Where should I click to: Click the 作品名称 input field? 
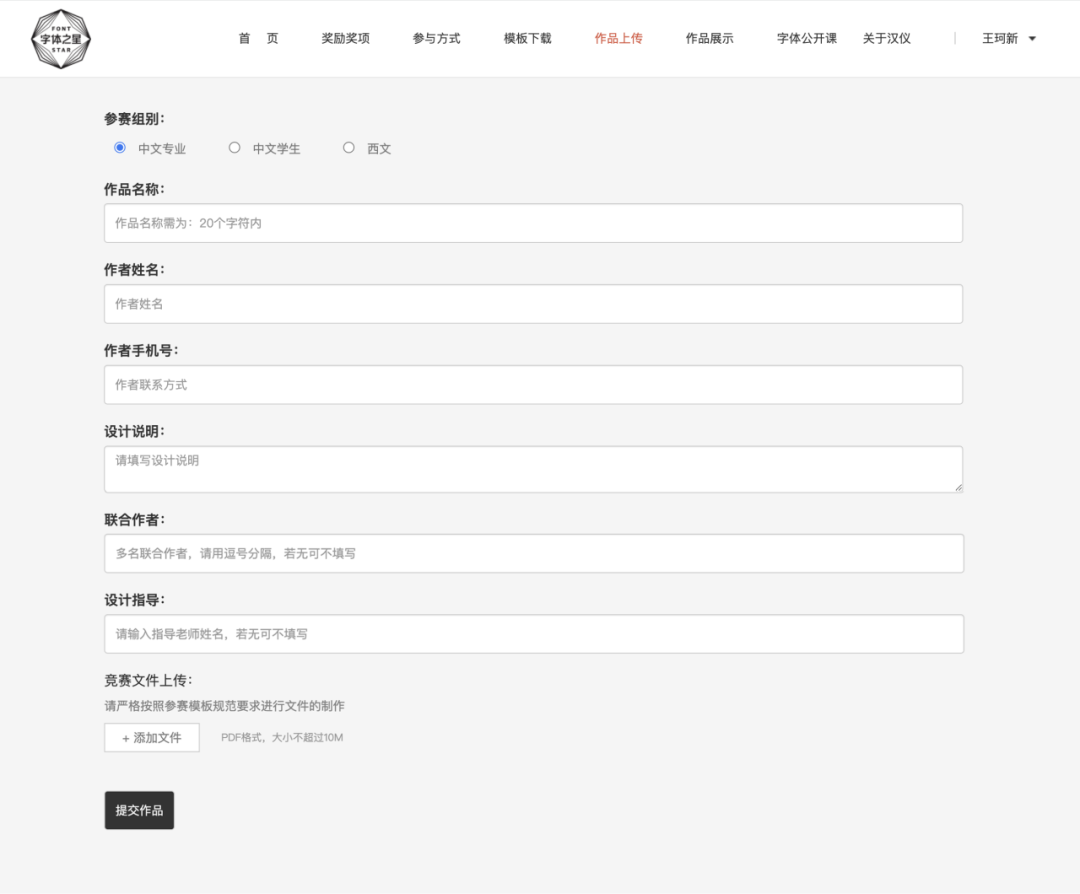point(533,223)
